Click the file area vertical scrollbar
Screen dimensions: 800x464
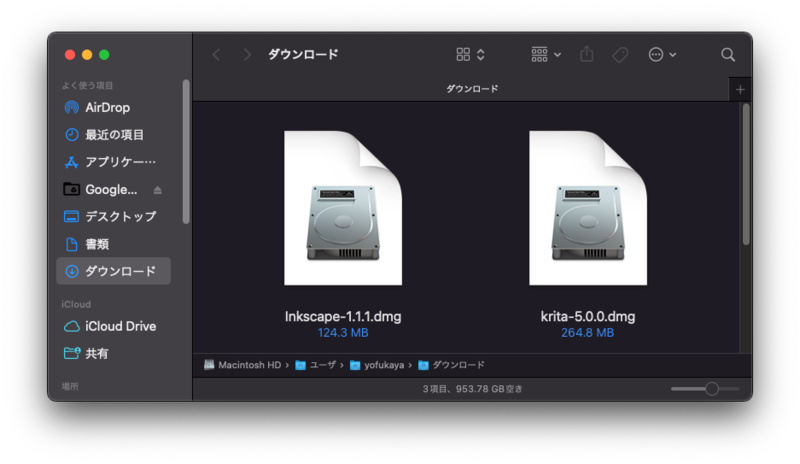click(x=746, y=174)
